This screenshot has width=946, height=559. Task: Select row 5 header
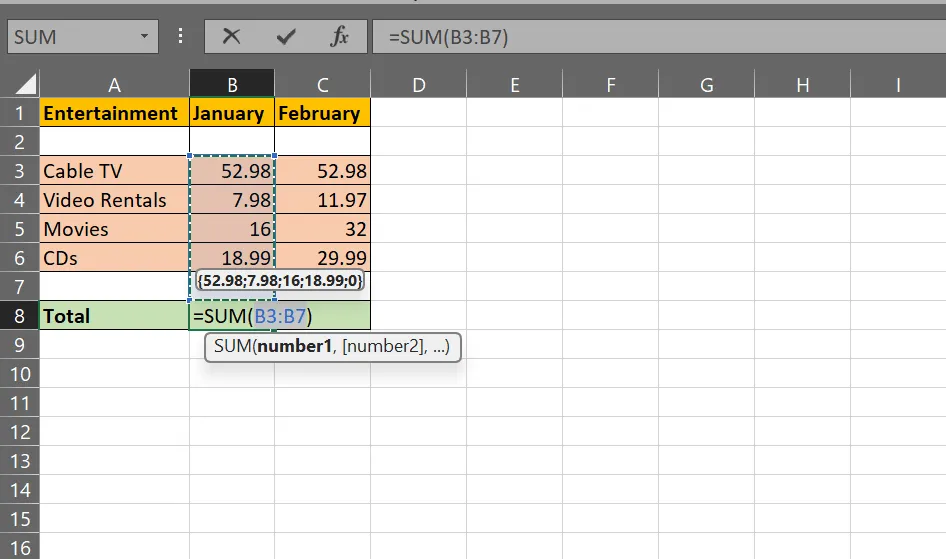coord(19,229)
